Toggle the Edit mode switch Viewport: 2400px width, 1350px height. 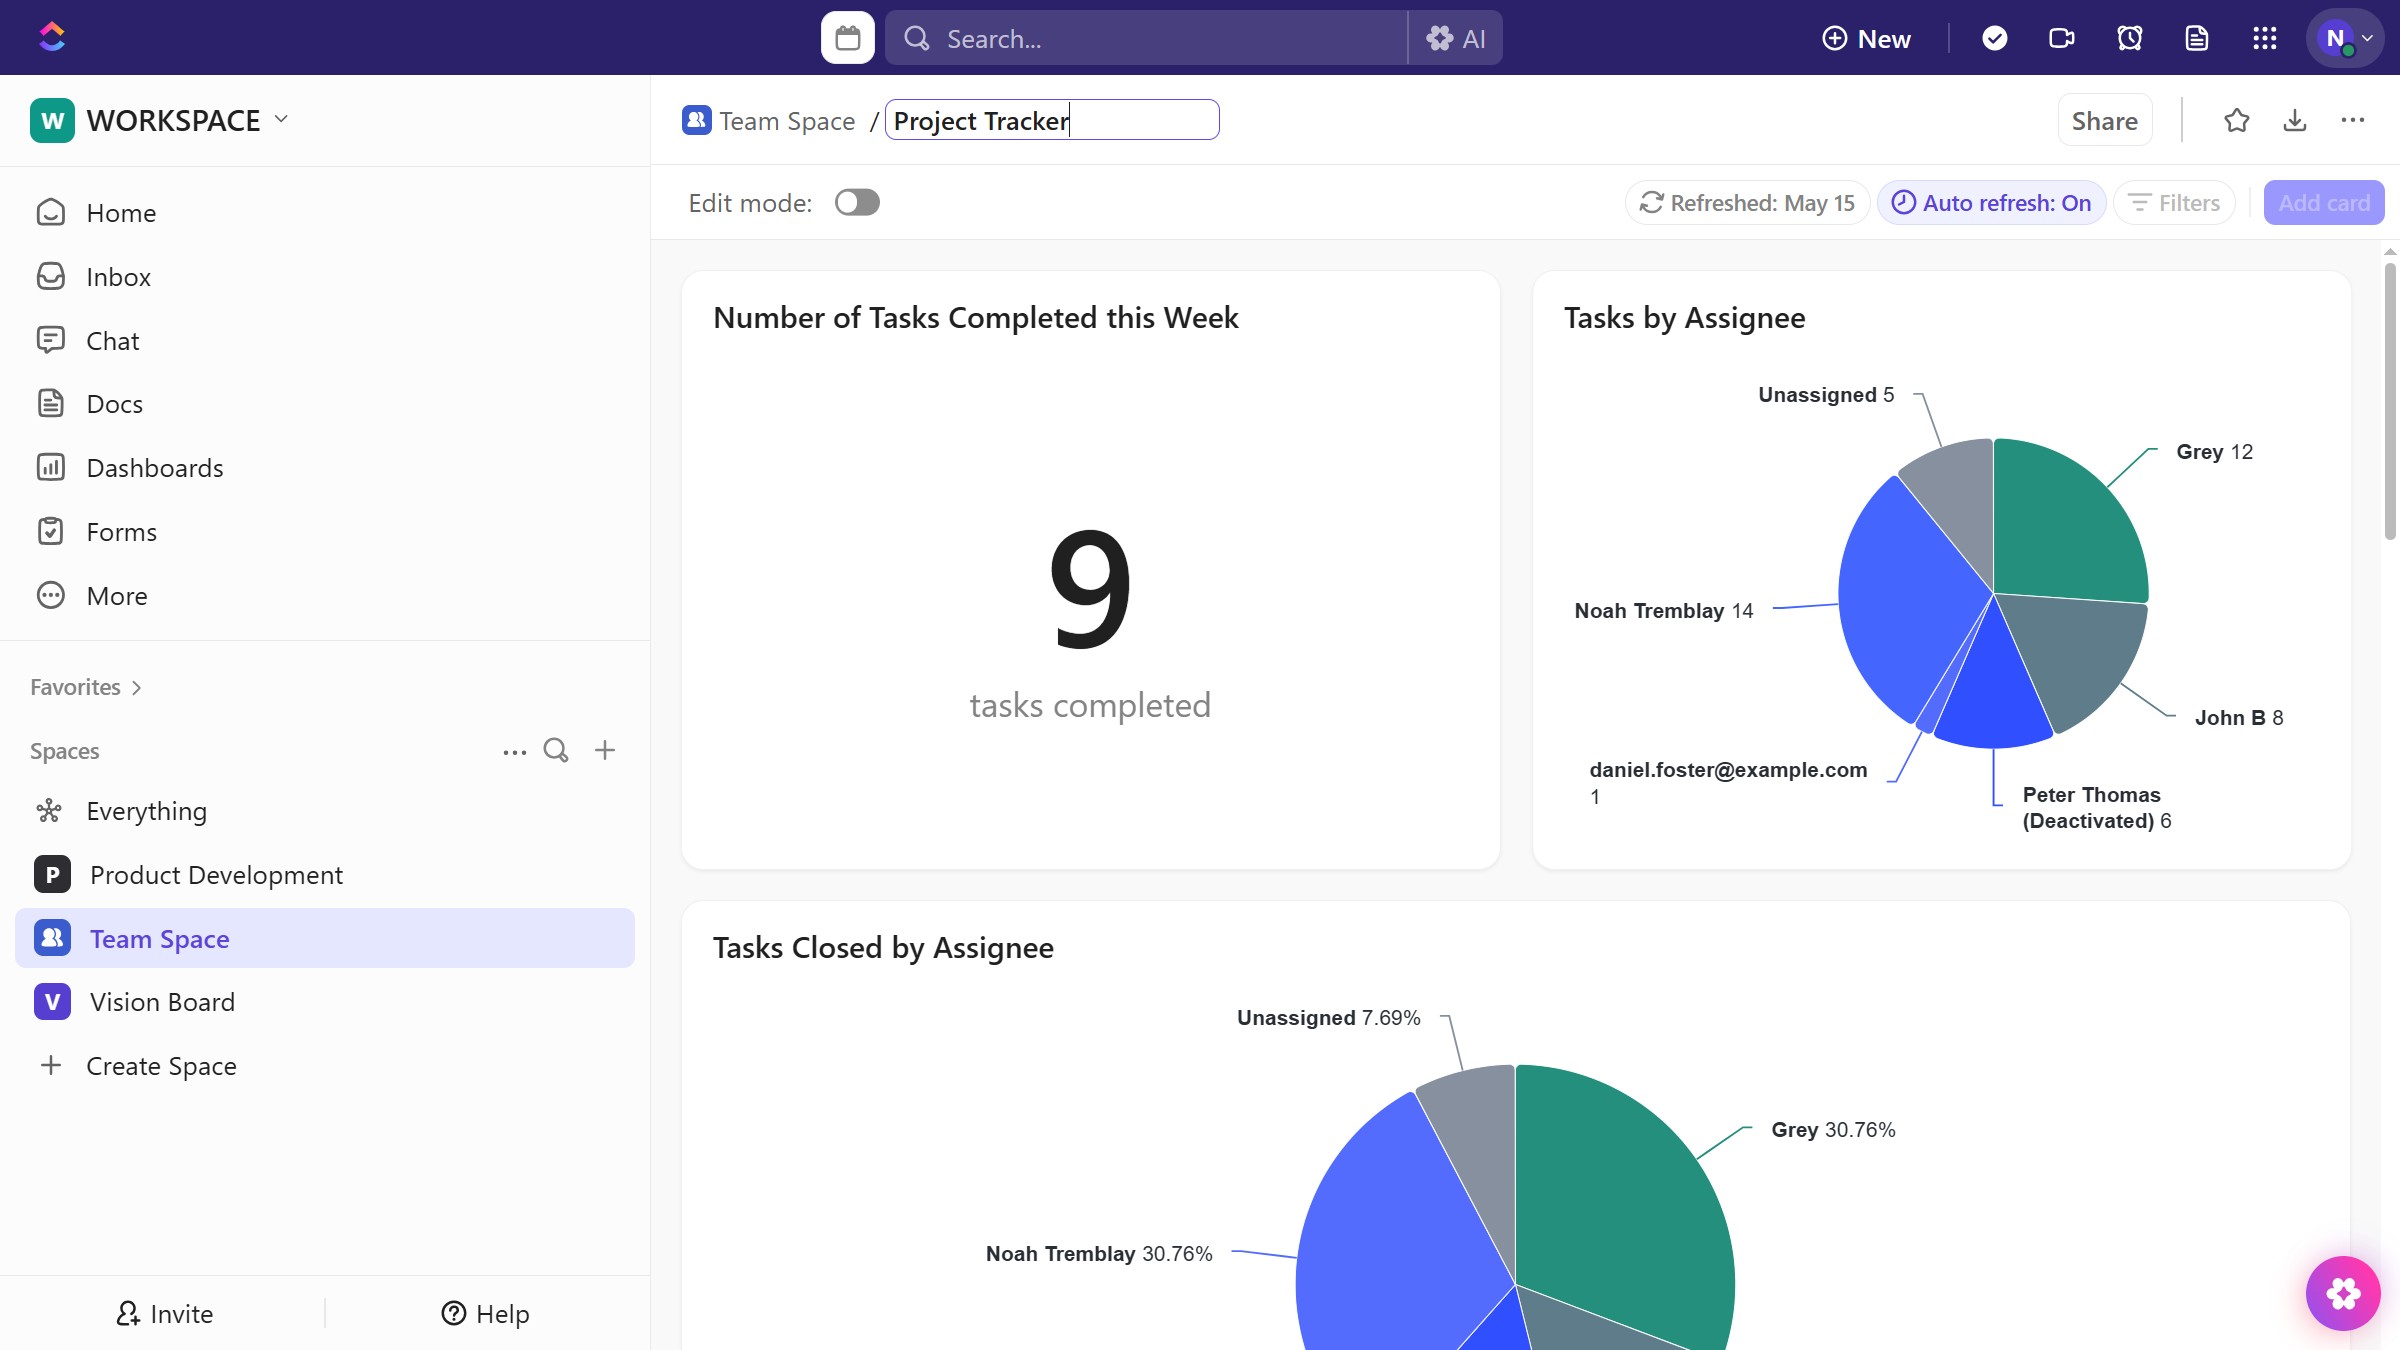tap(857, 202)
